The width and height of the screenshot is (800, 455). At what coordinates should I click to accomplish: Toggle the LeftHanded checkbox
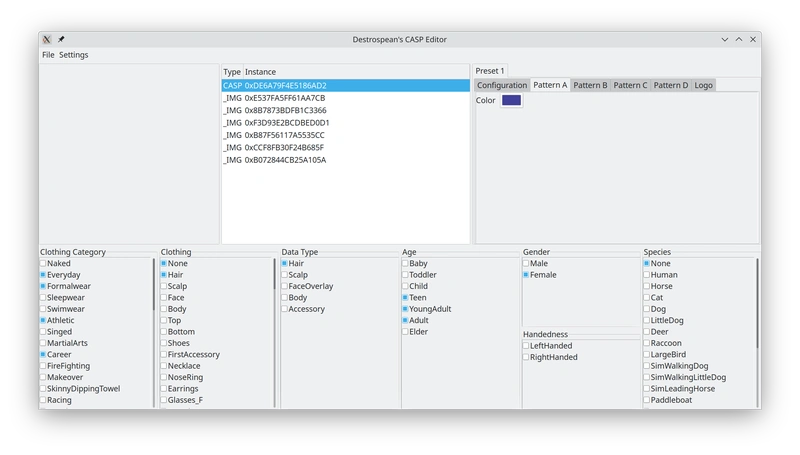pyautogui.click(x=526, y=346)
